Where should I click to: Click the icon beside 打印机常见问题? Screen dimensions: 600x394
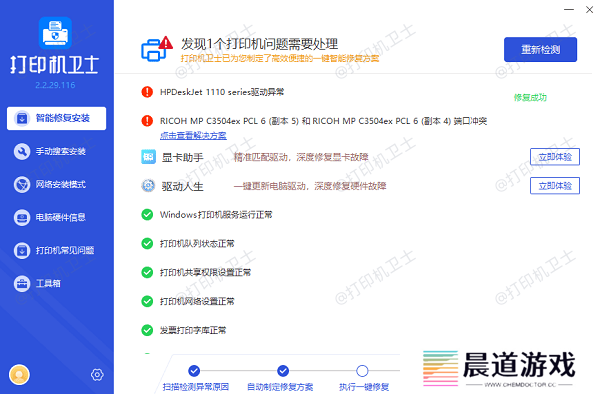pos(22,251)
